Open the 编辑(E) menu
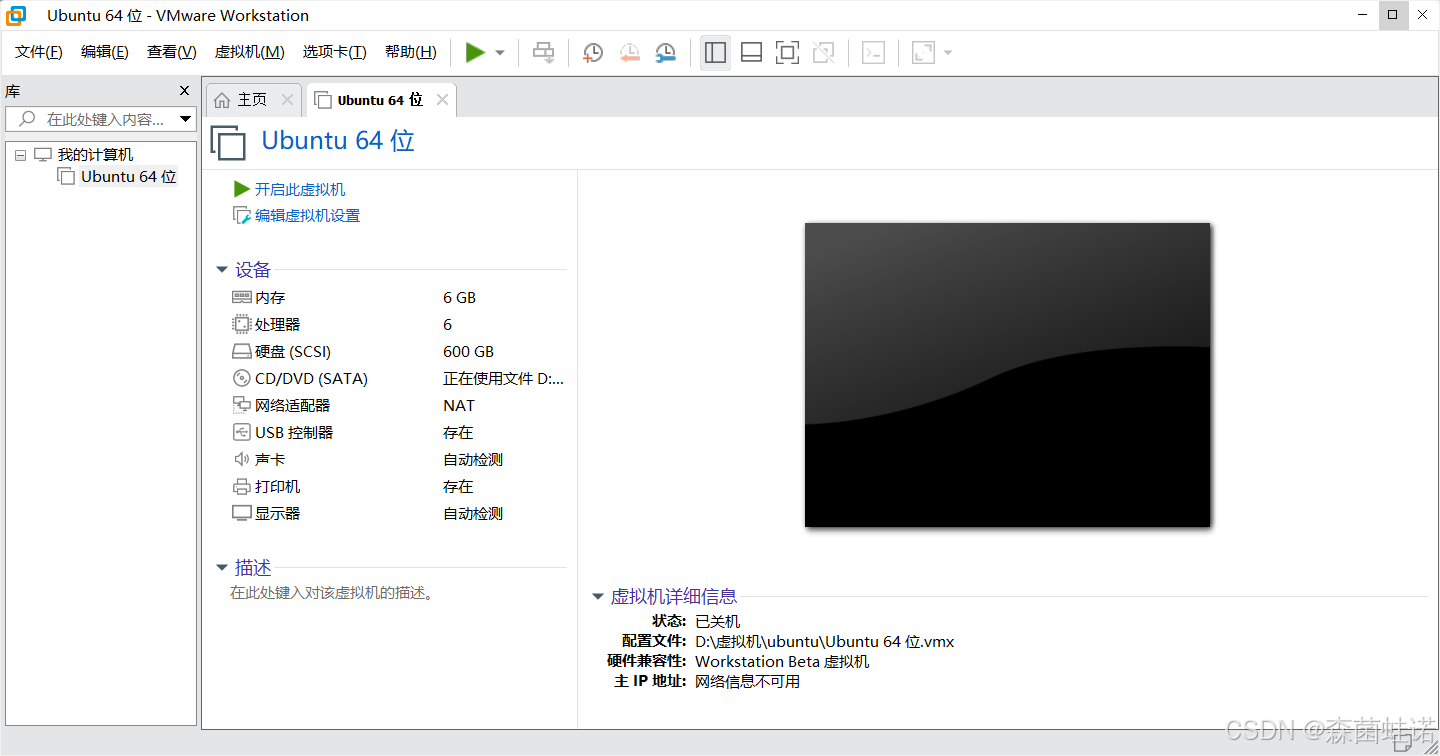 point(105,52)
